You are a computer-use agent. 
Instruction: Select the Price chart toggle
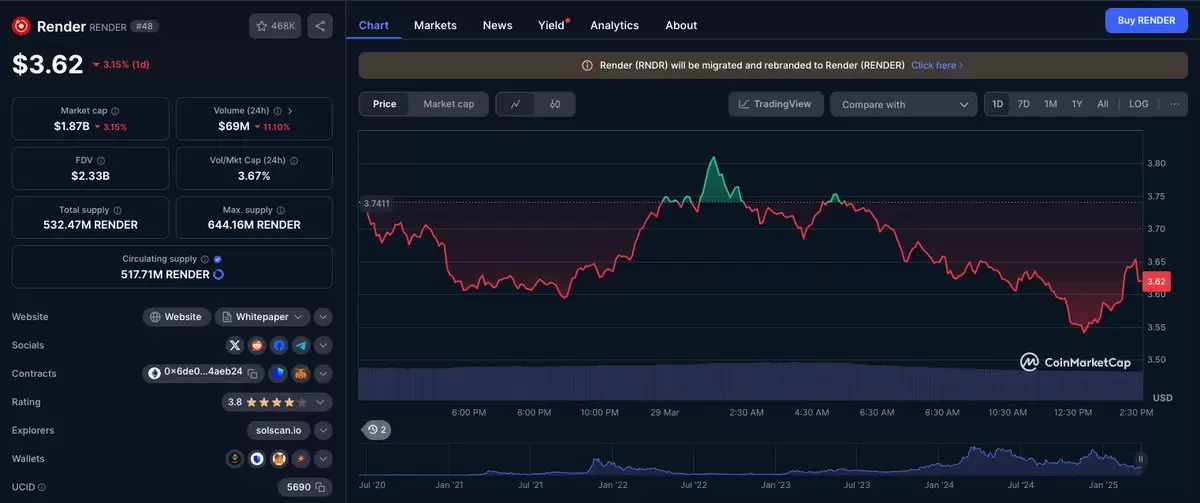(384, 104)
